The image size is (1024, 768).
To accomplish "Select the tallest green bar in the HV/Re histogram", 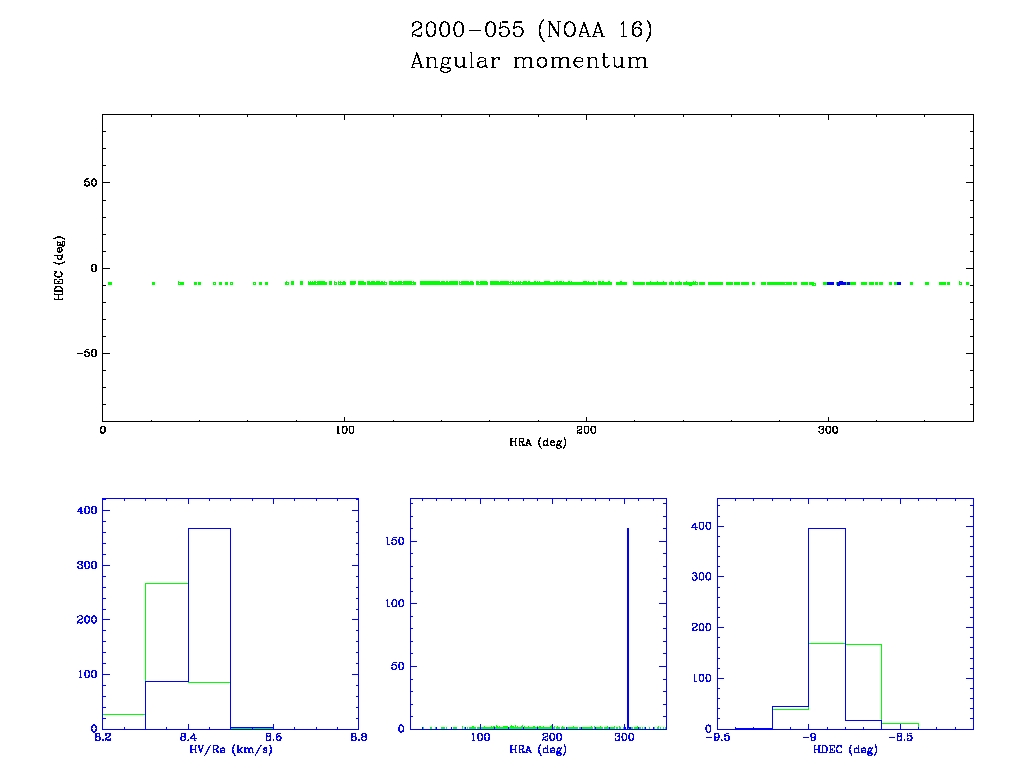I will (166, 655).
